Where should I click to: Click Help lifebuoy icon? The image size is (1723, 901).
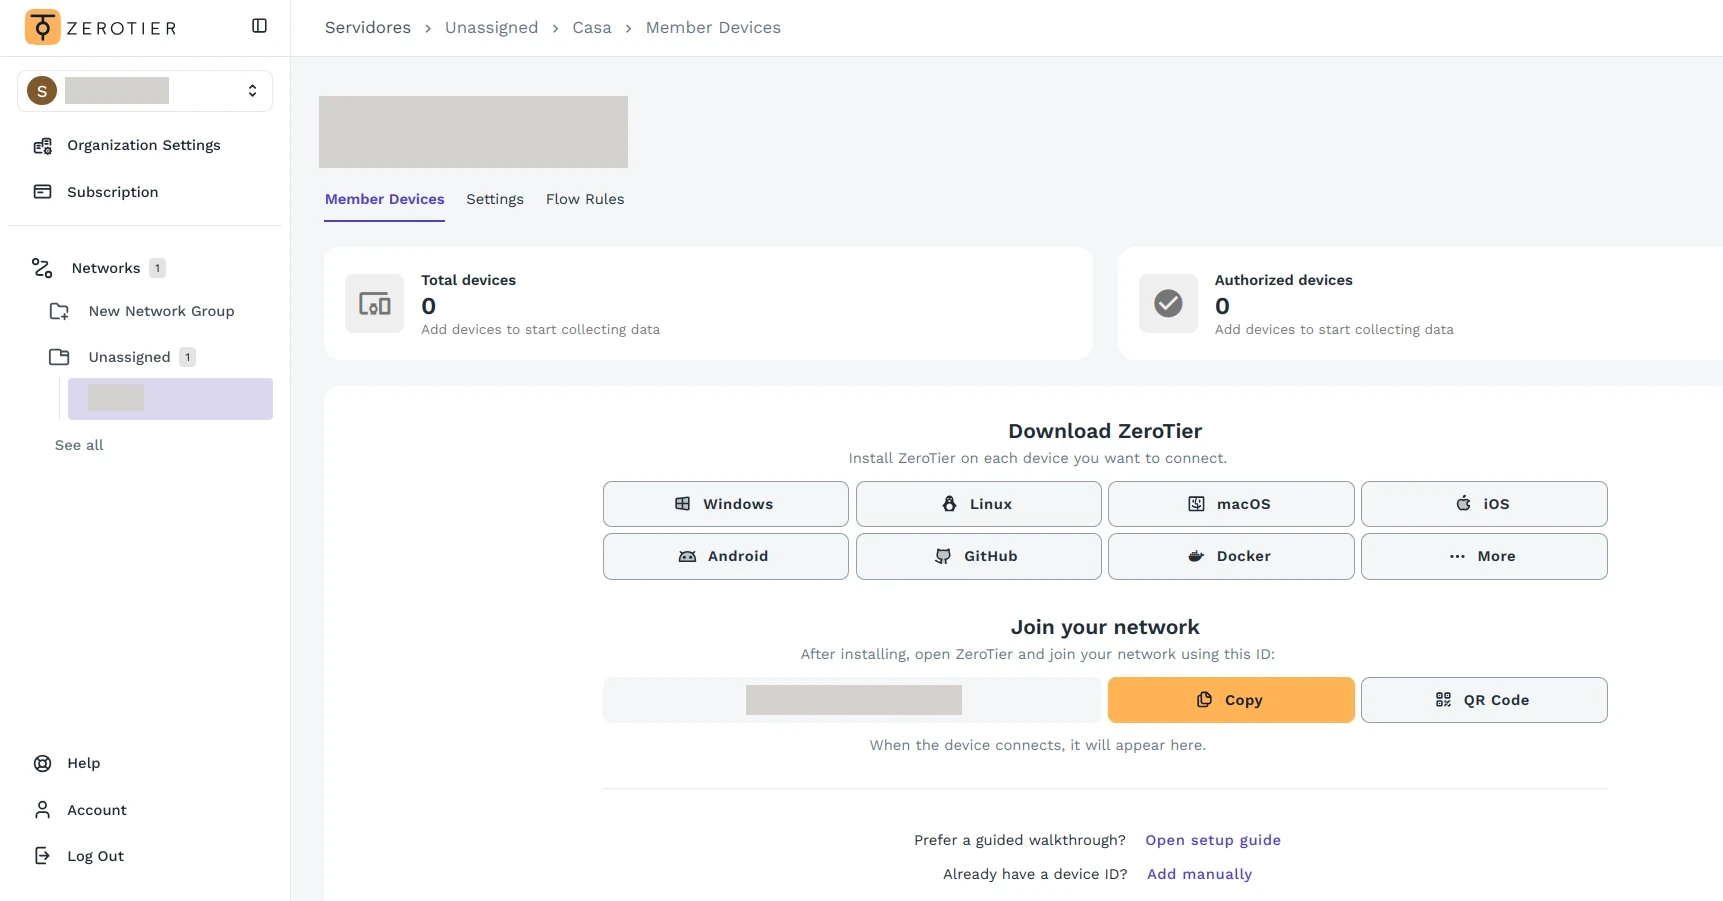(42, 763)
